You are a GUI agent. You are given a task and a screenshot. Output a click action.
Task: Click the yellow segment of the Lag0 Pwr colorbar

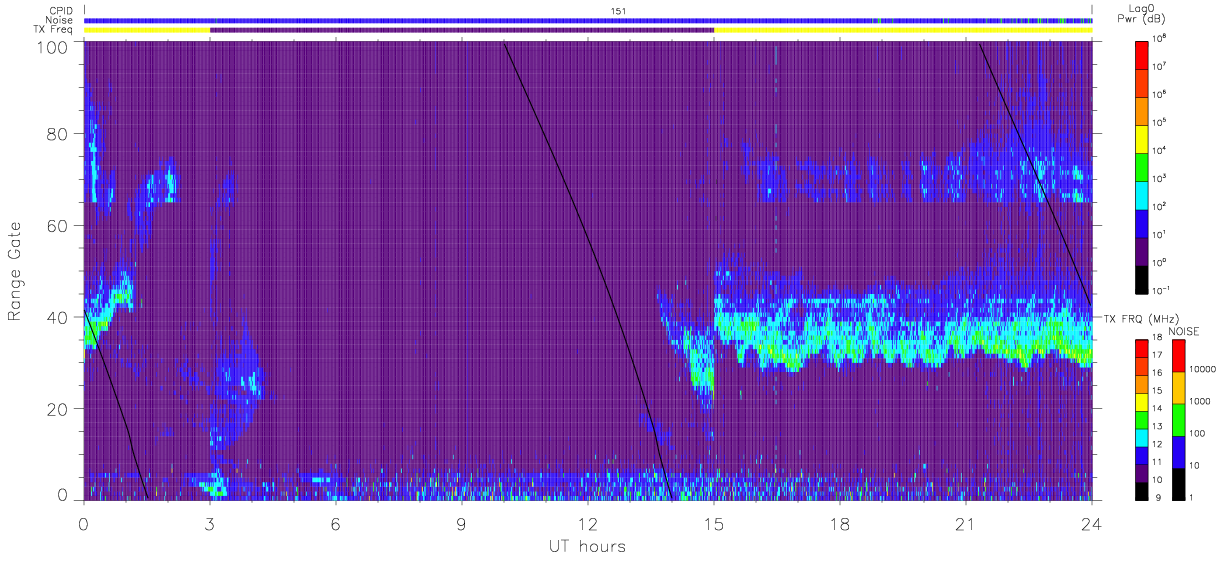tap(1142, 137)
